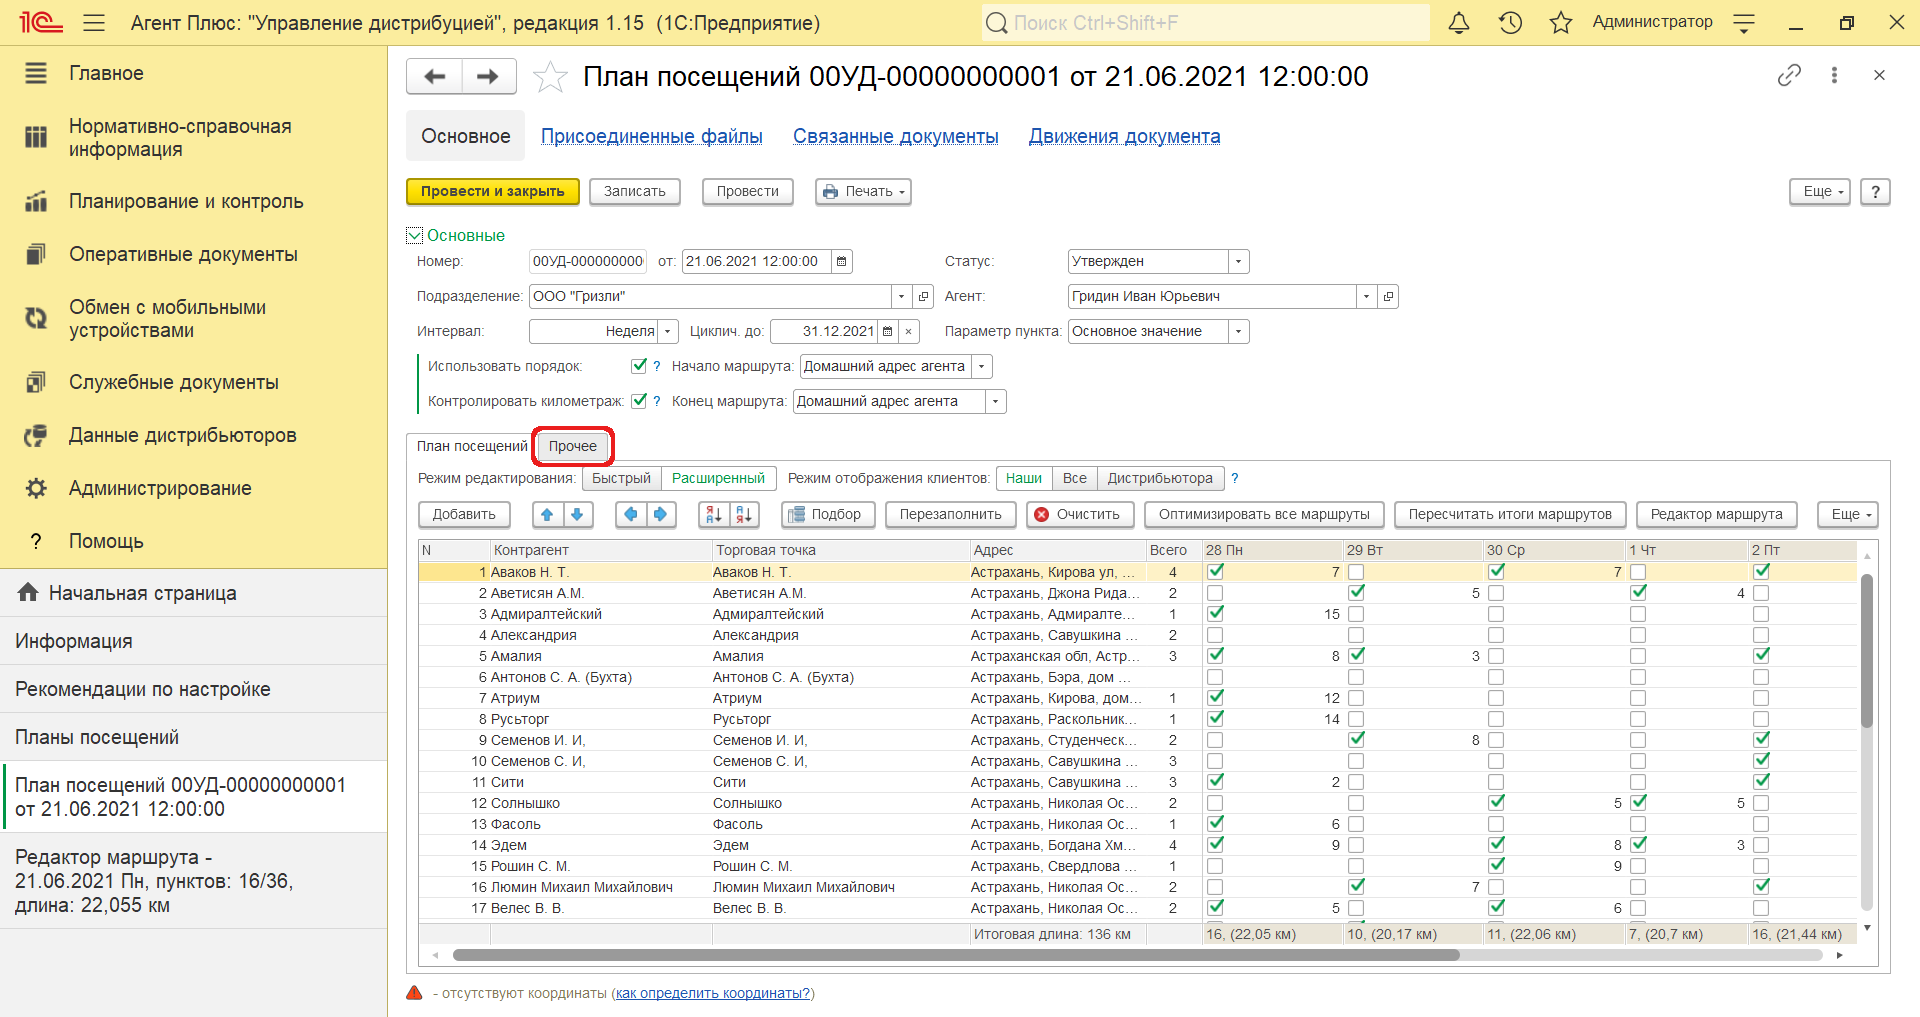This screenshot has width=1920, height=1017.
Task: Open Присоединенные файлы tab
Action: 652,136
